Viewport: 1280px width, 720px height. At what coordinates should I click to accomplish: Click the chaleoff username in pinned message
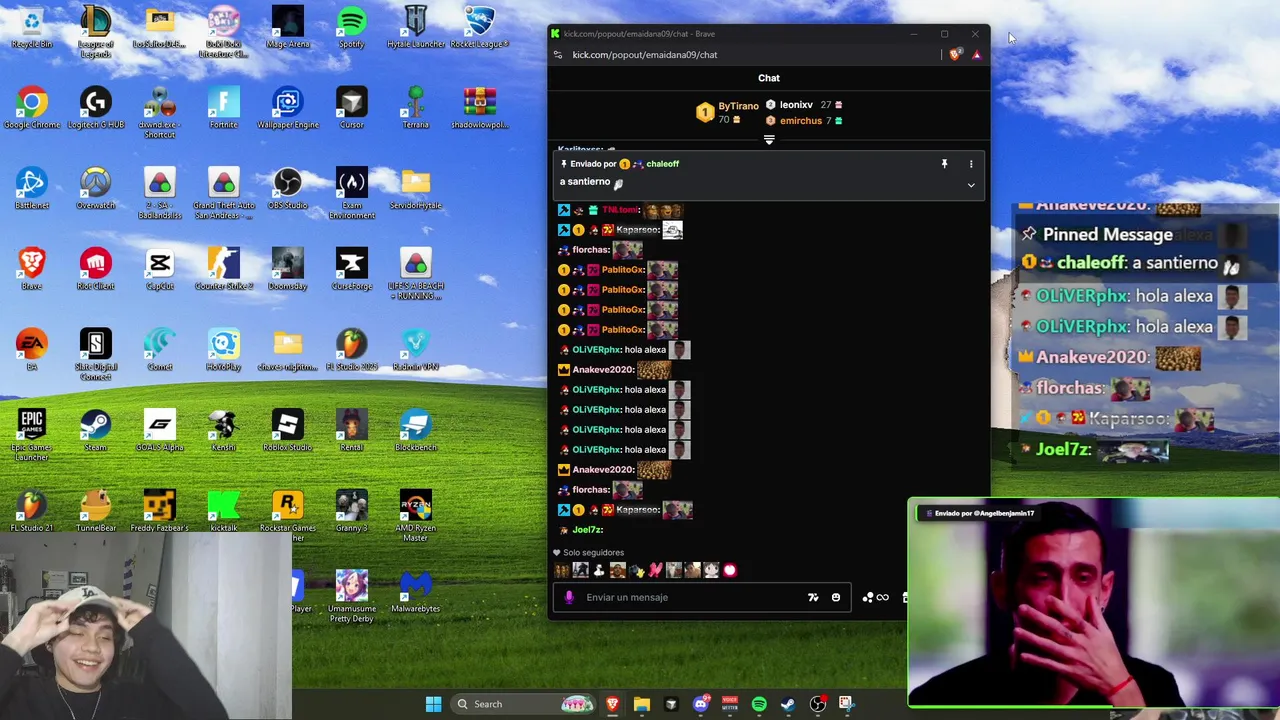(x=662, y=164)
